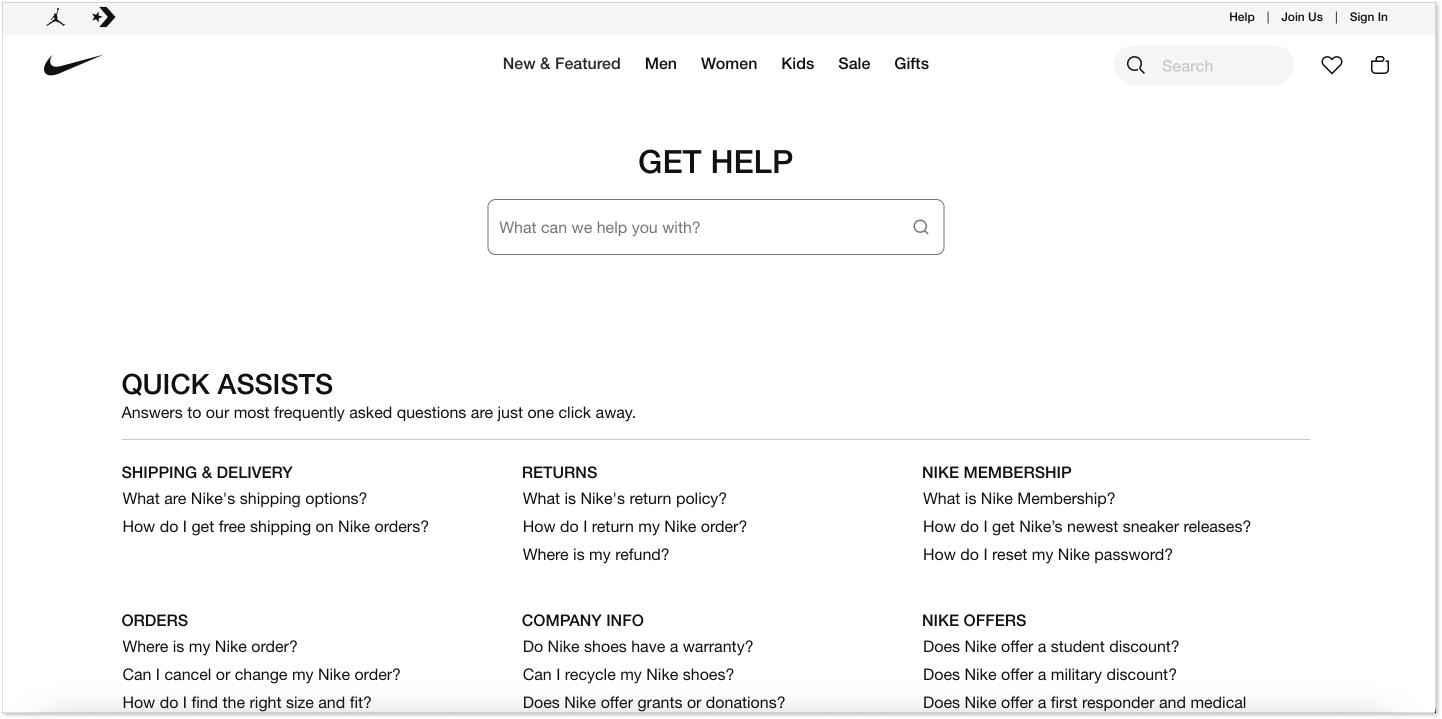1442x719 pixels.
Task: Open 'What is Nike's return policy?'
Action: click(x=624, y=499)
